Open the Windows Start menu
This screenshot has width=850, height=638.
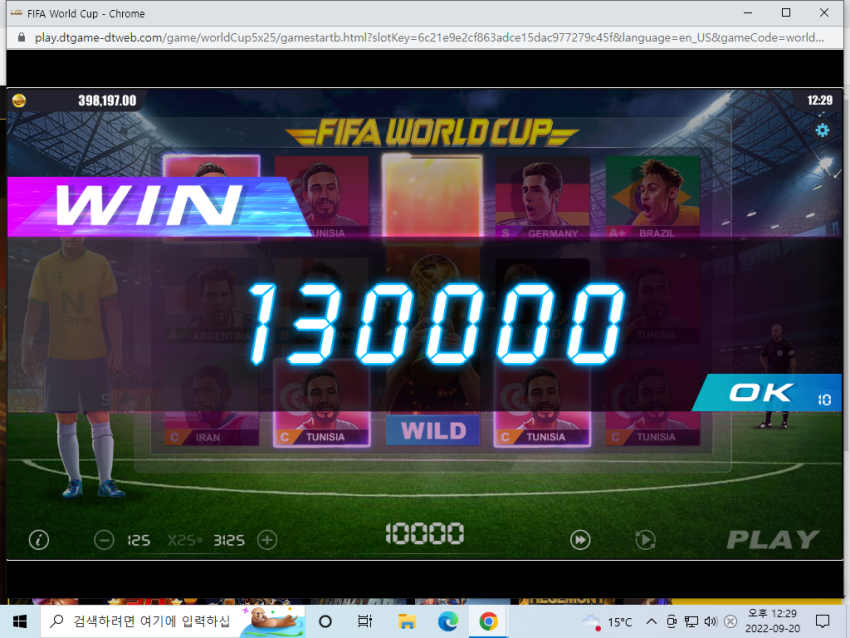[x=20, y=621]
